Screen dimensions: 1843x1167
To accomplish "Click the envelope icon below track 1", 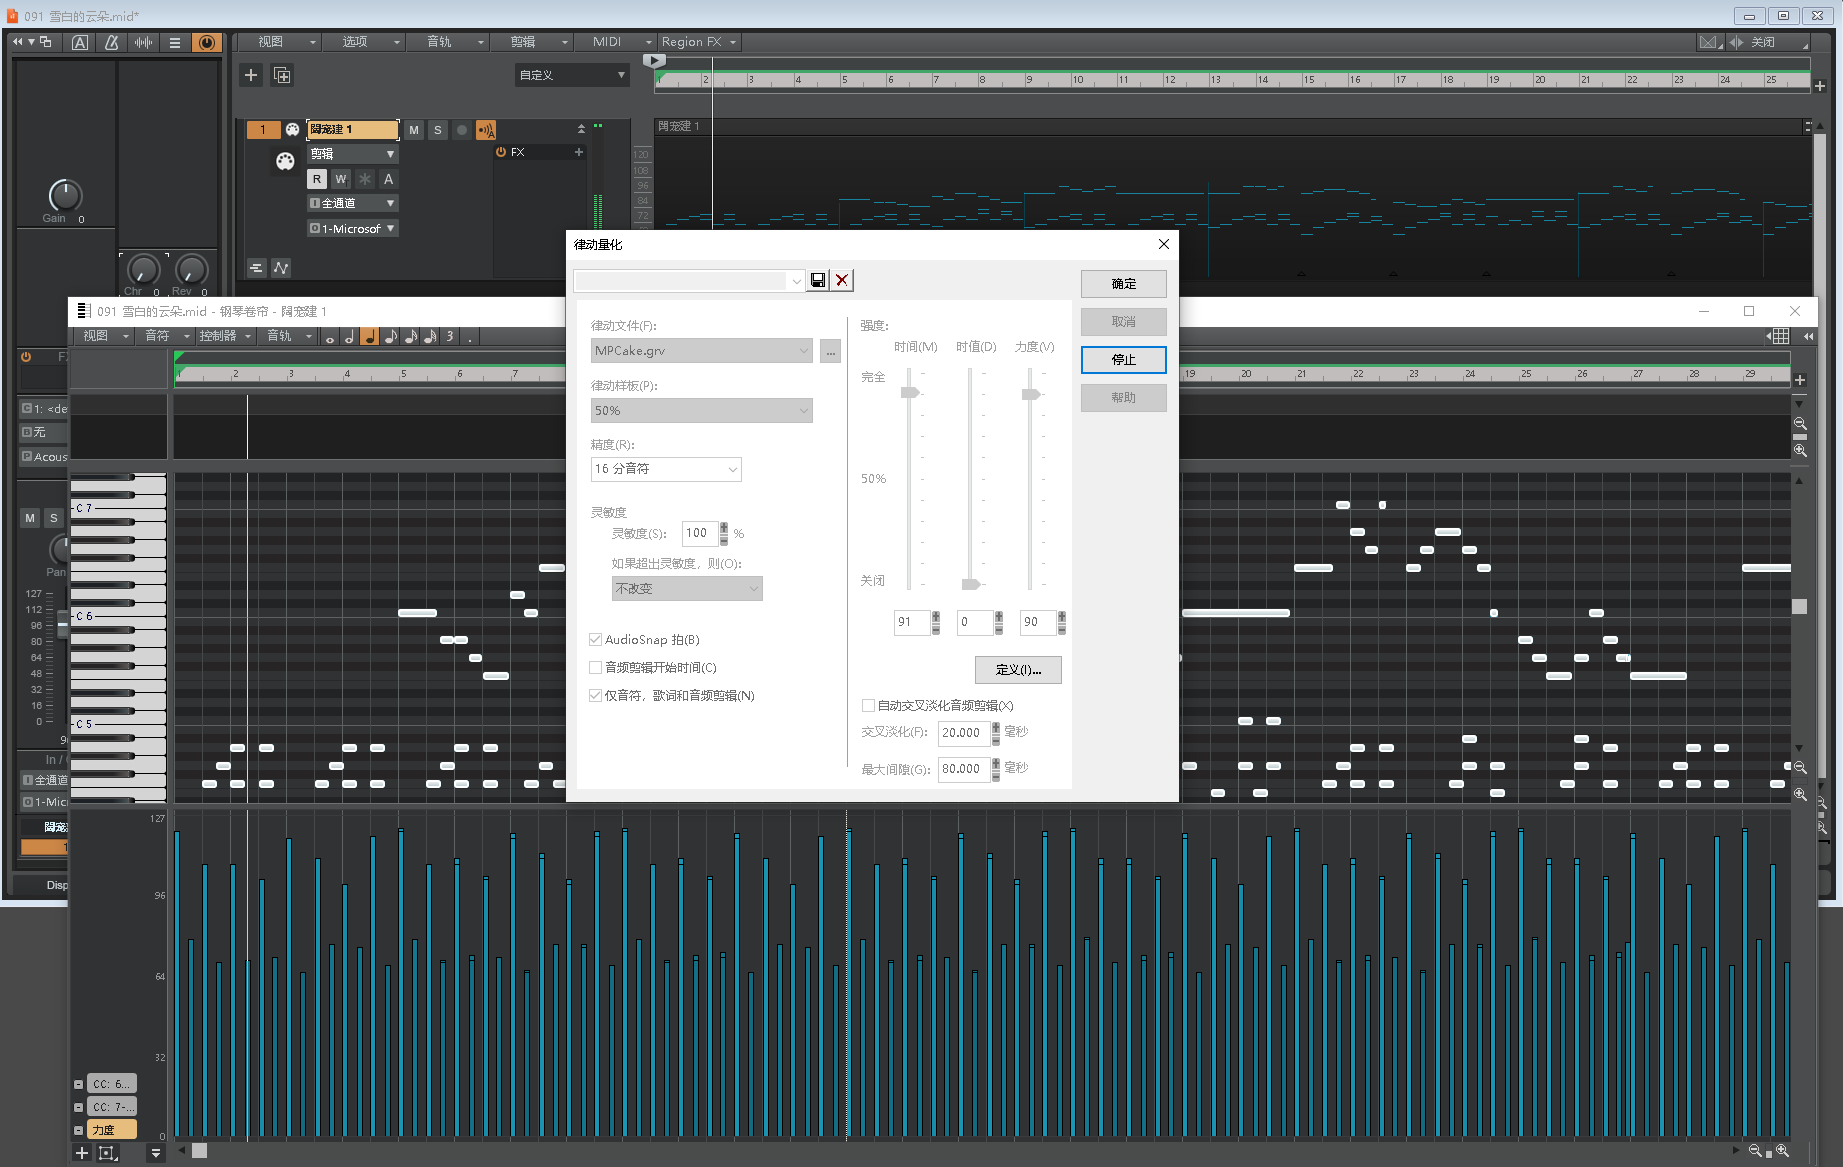I will pos(281,268).
